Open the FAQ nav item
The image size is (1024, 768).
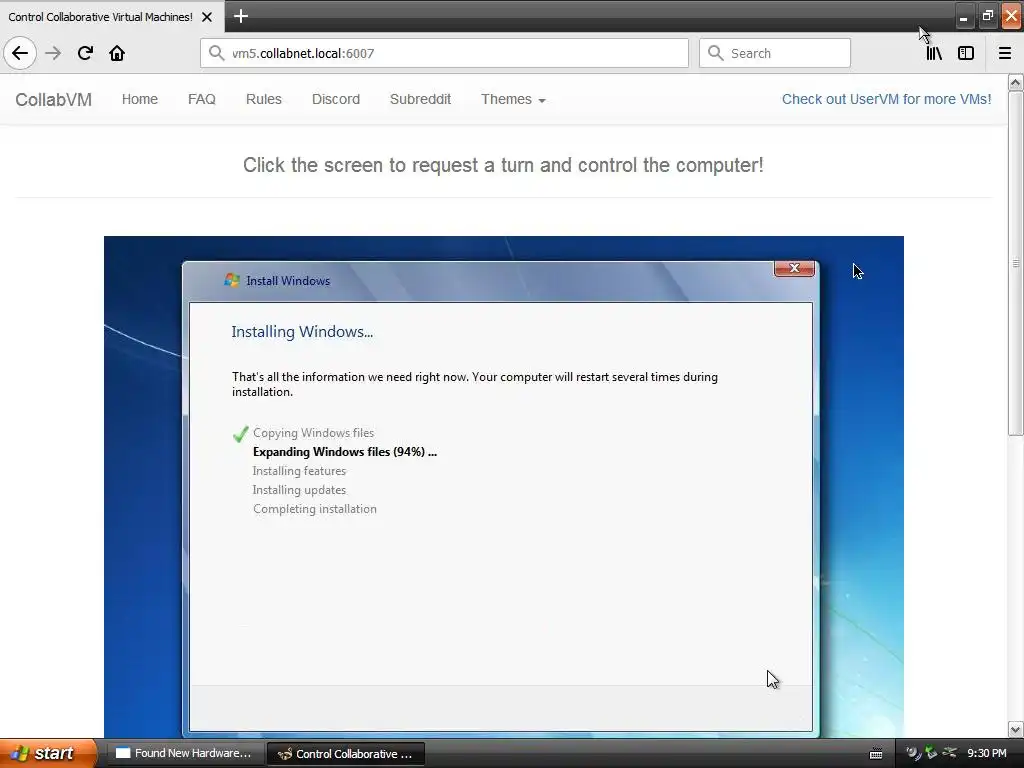point(202,99)
